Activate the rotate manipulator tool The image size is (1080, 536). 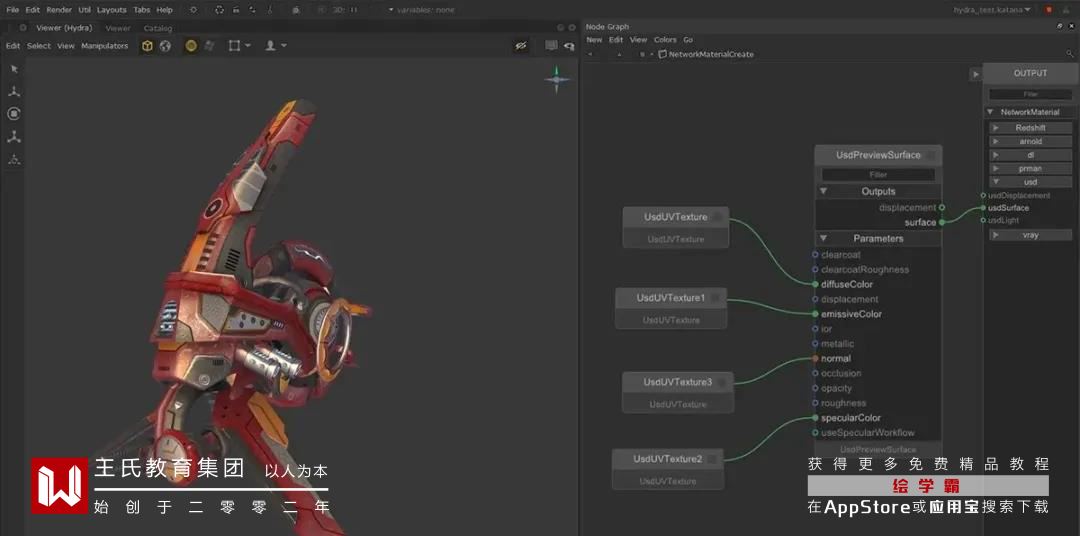14,114
